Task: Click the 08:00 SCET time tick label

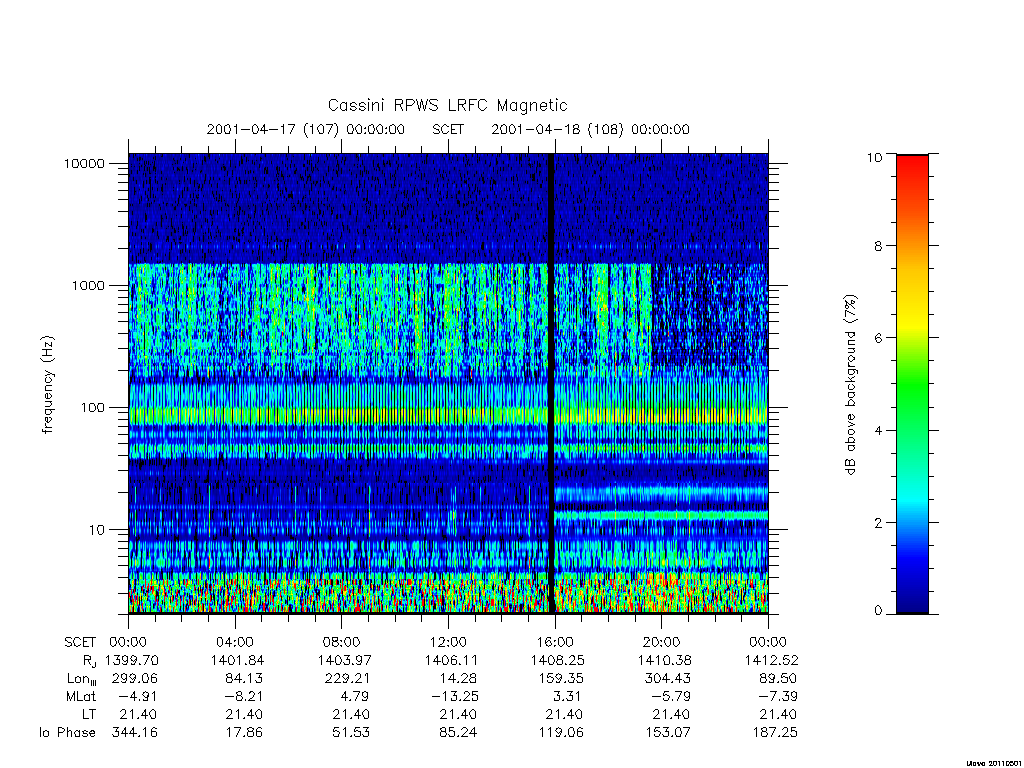Action: click(342, 642)
